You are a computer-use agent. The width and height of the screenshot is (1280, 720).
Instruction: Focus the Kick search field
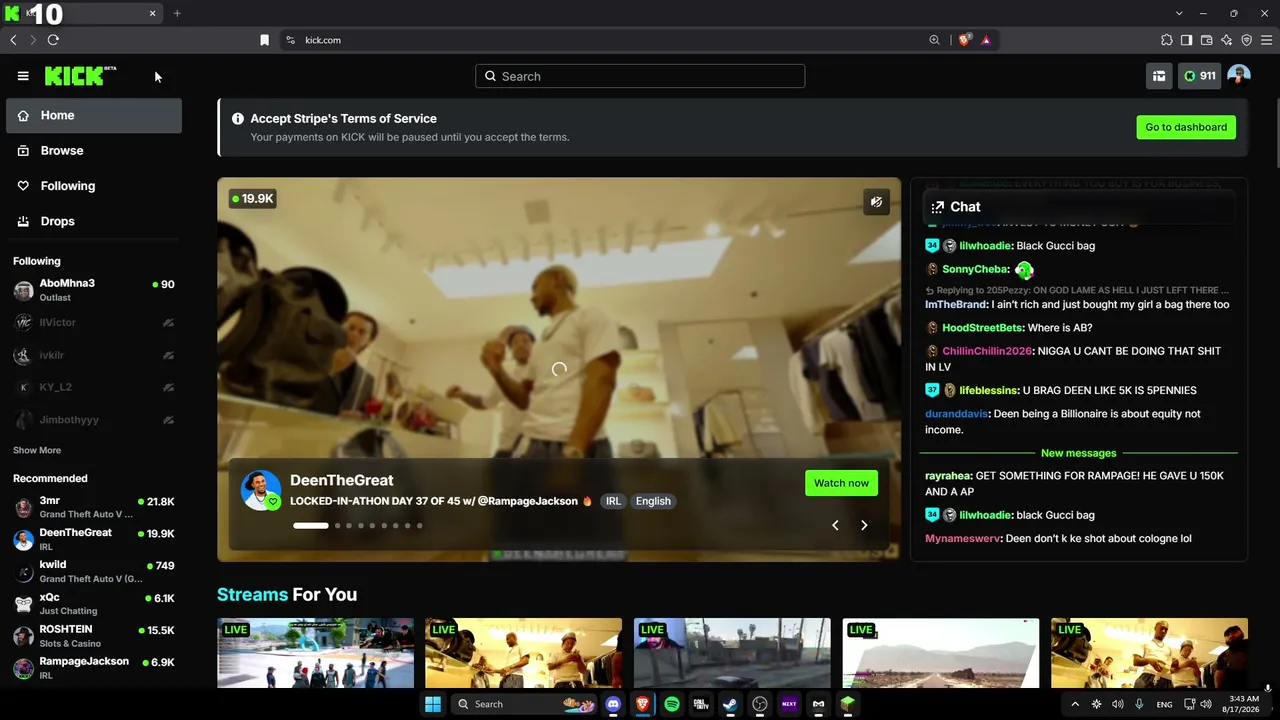640,76
